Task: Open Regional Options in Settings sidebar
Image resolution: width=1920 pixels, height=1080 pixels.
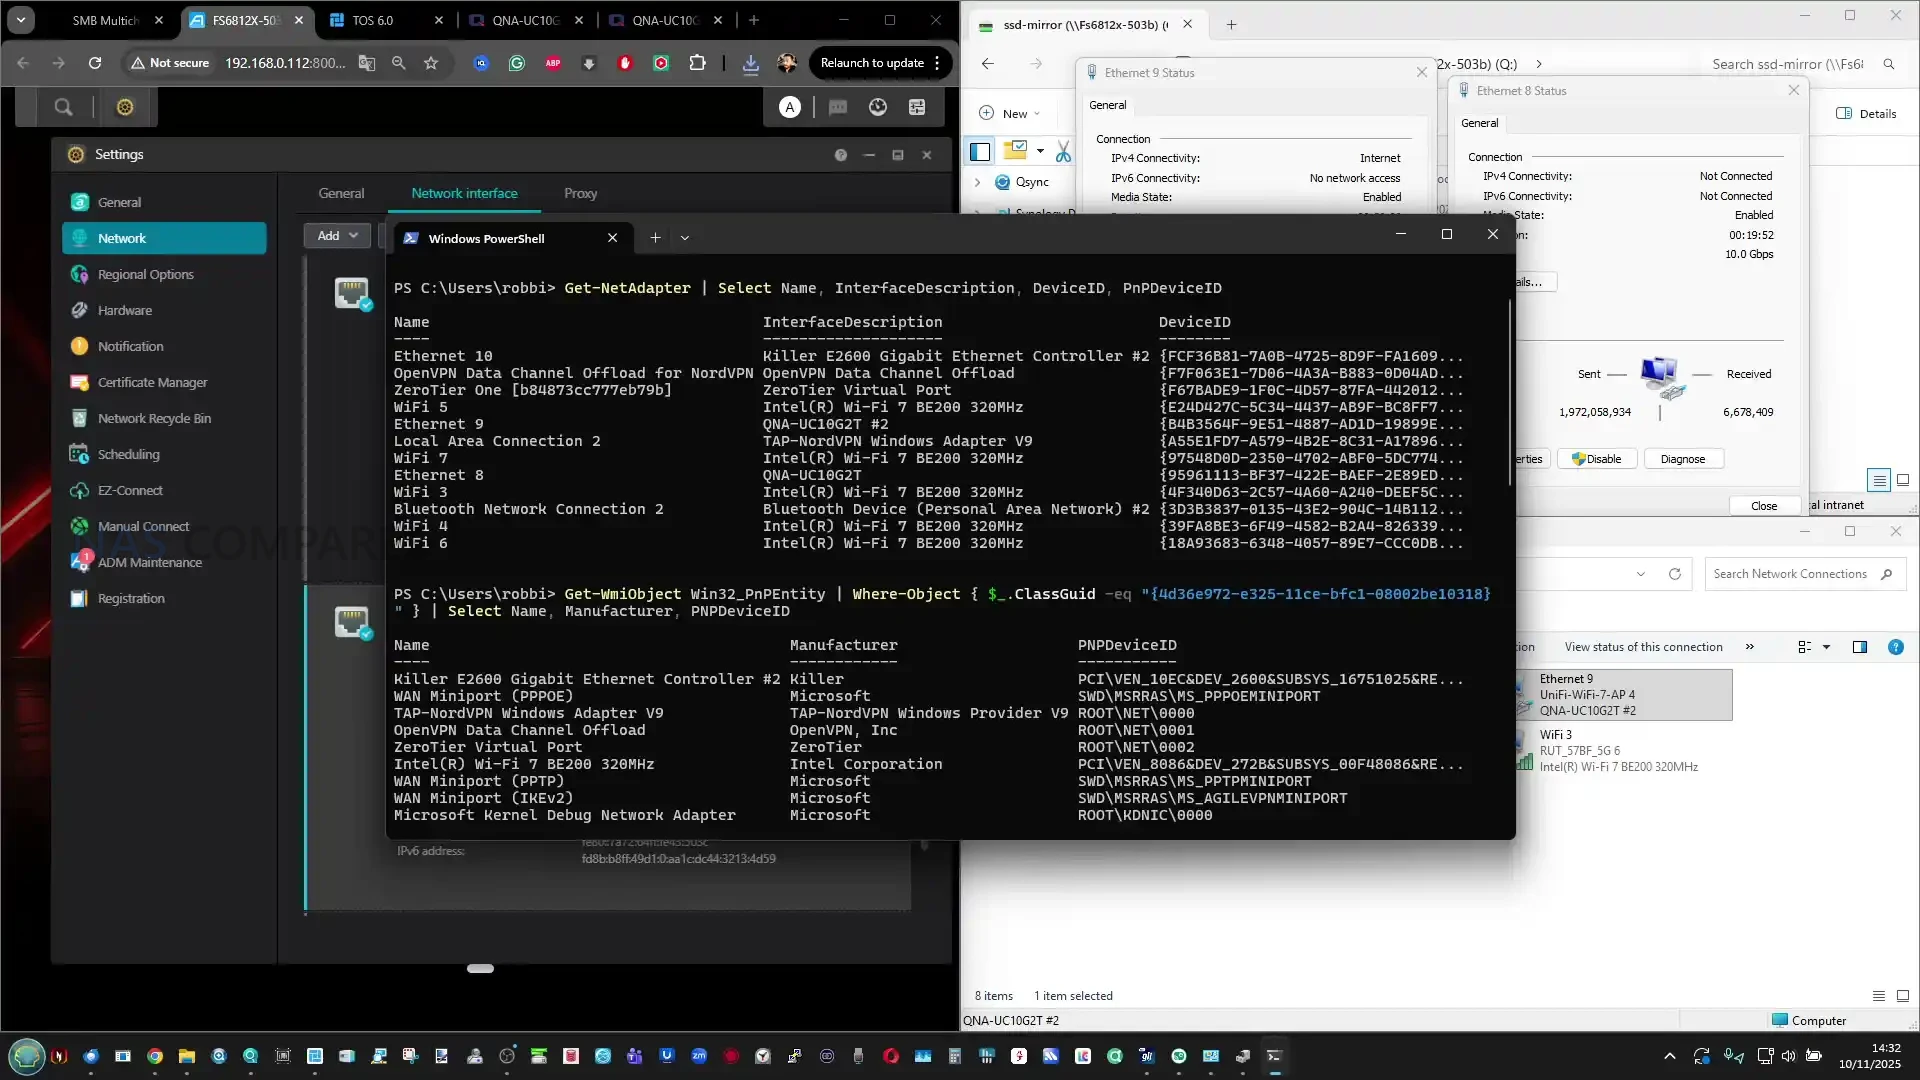Action: click(x=145, y=274)
